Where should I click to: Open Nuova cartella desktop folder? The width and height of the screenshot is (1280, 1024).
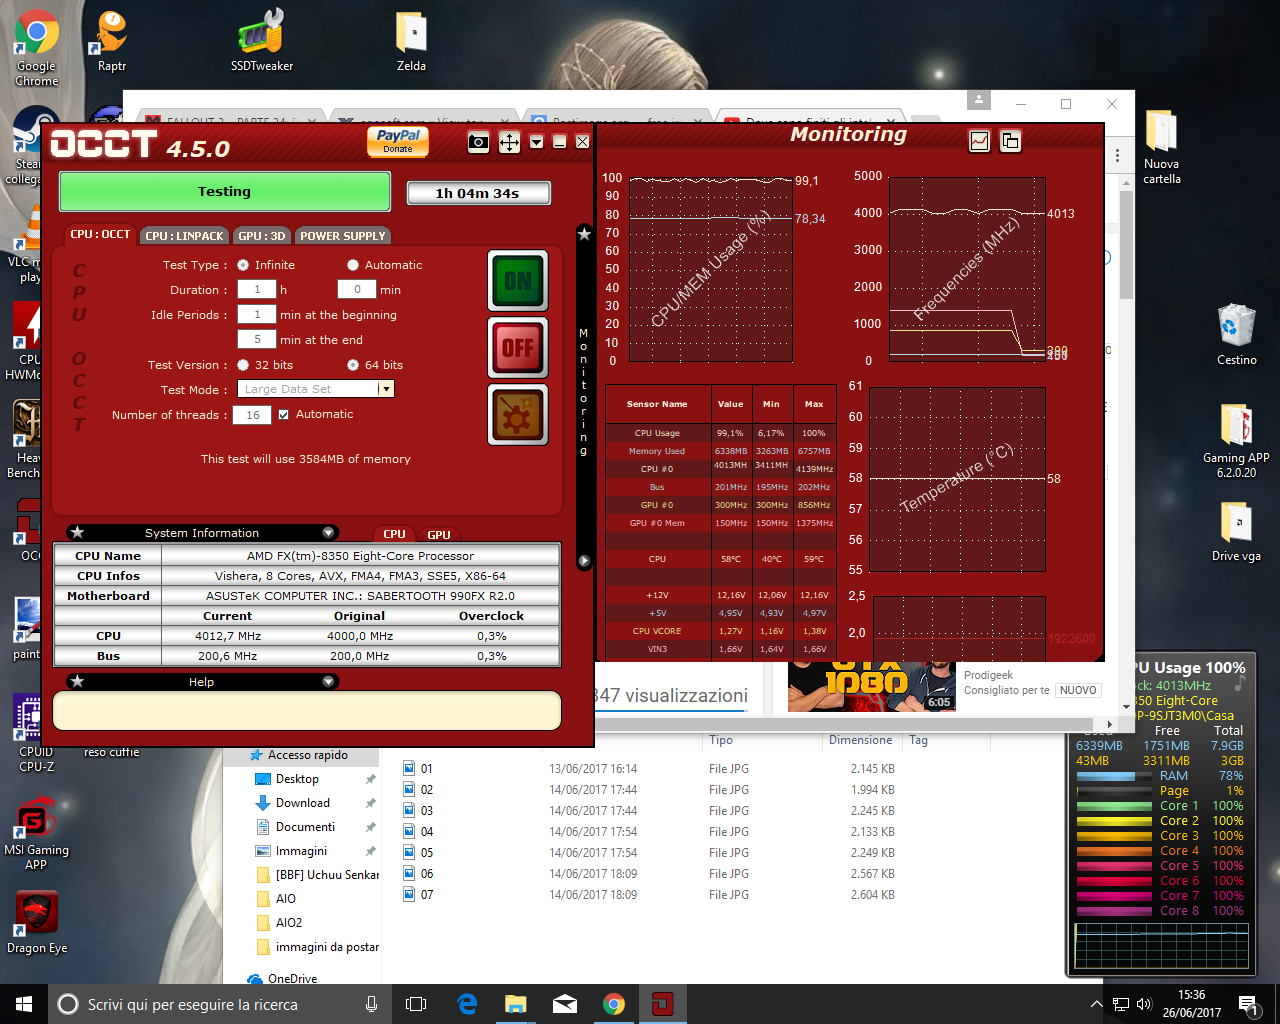pos(1161,147)
